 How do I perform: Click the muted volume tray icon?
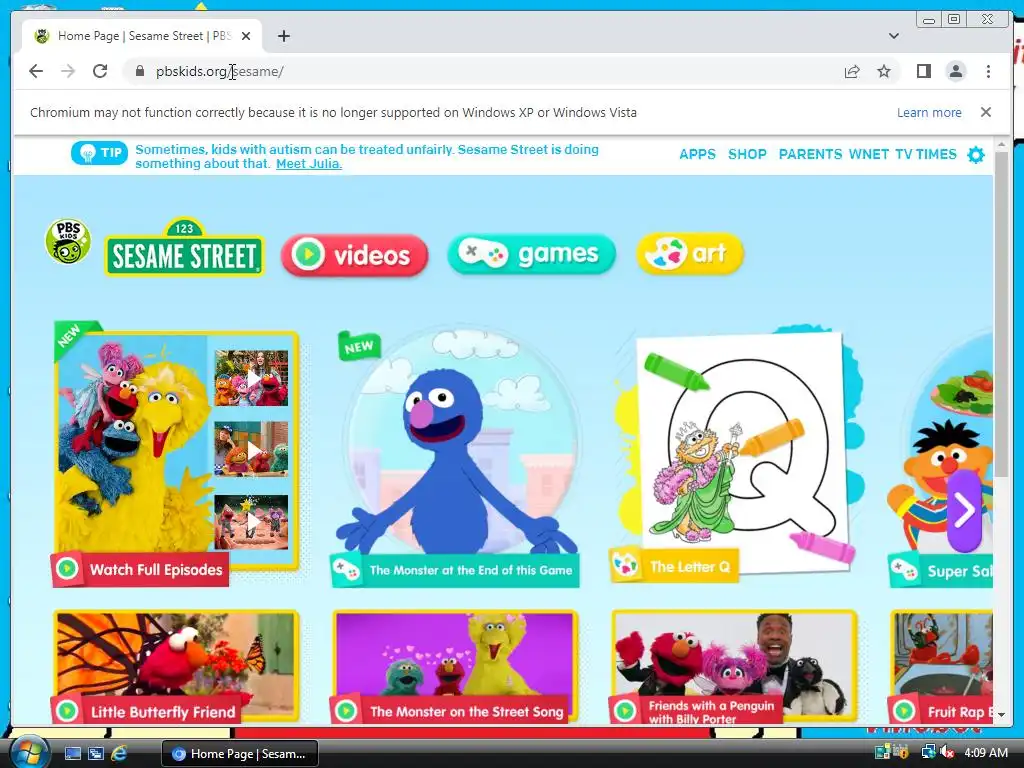946,752
